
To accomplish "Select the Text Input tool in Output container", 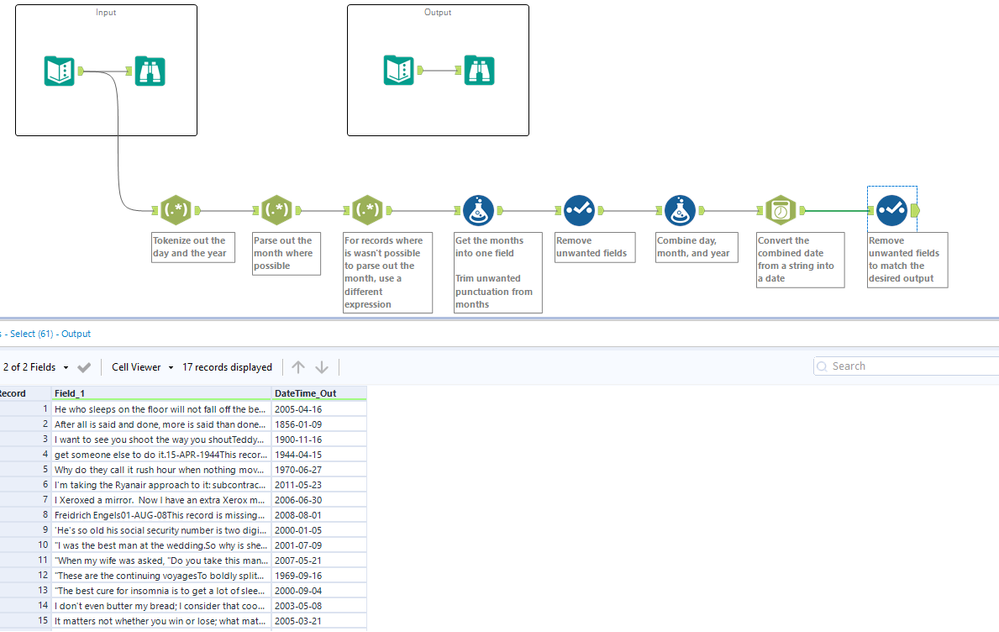I will point(399,70).
